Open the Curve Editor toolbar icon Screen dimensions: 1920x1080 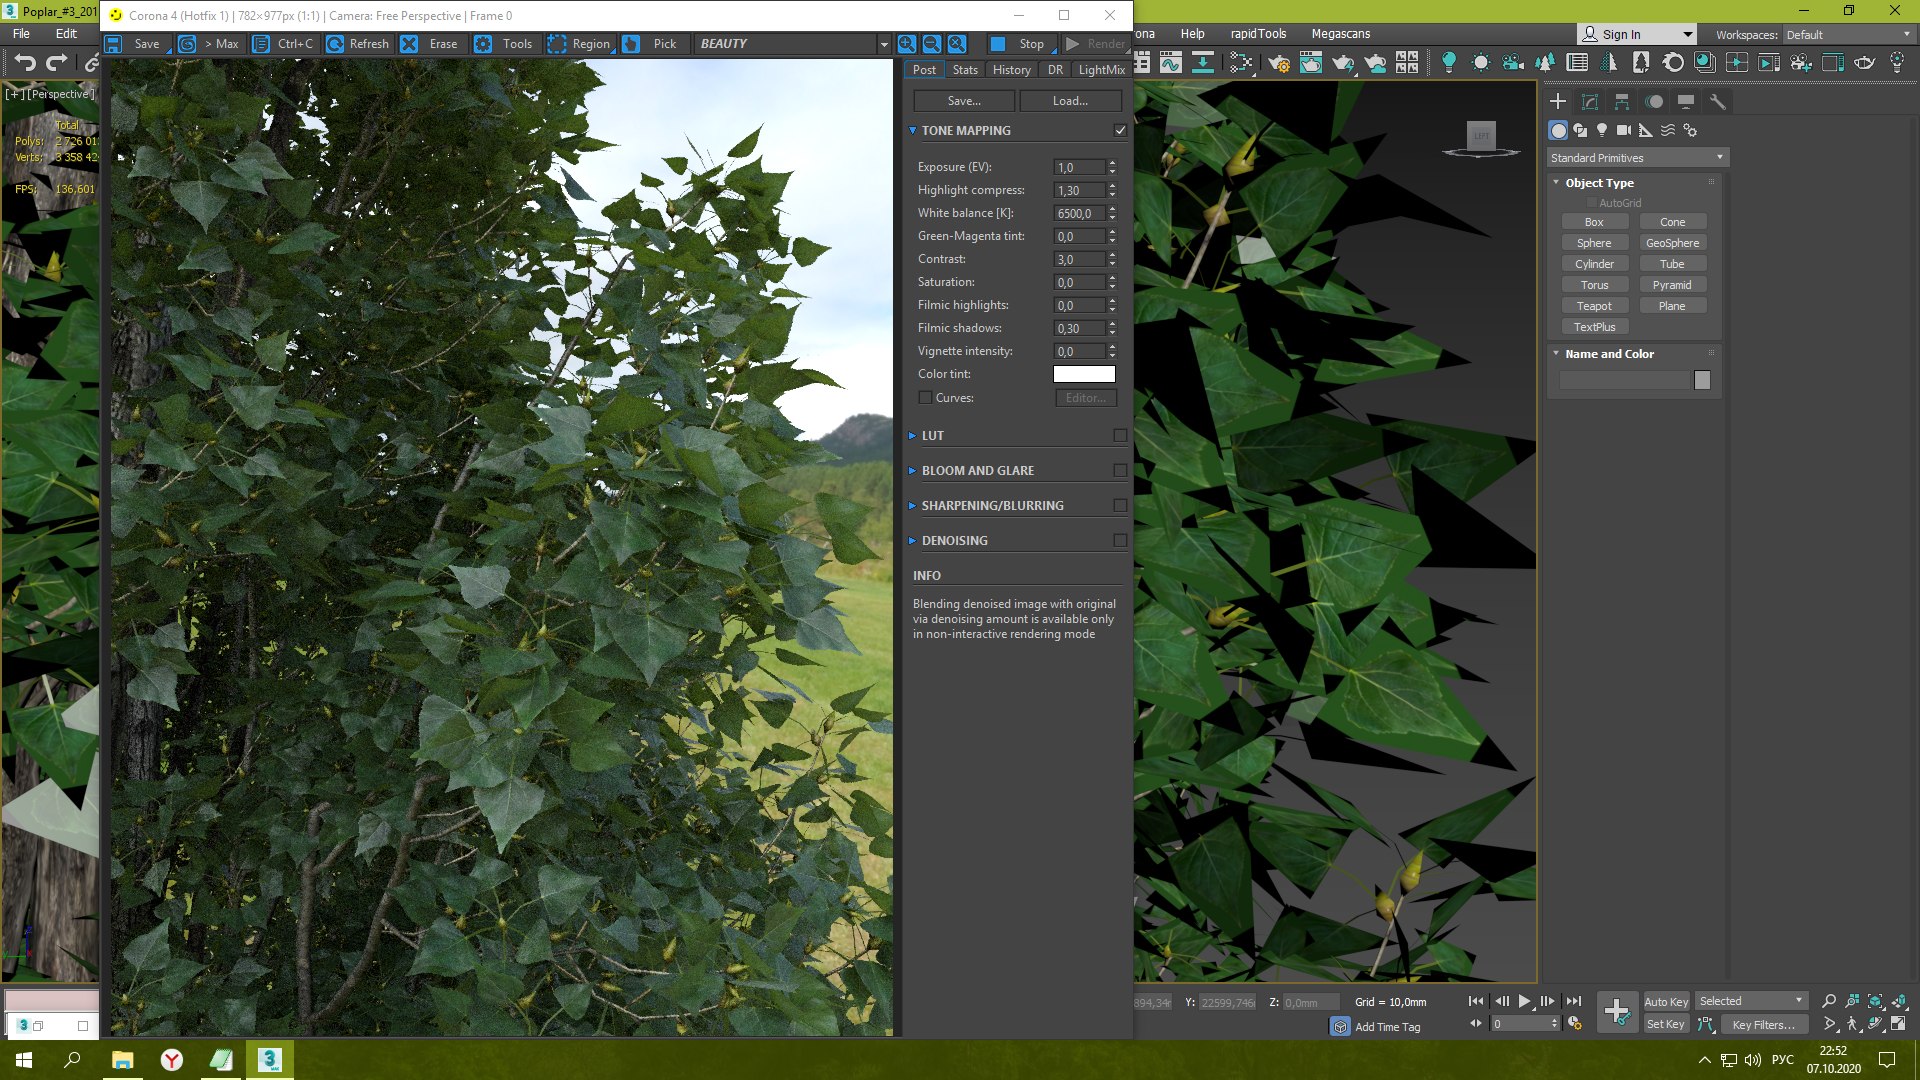tap(1170, 63)
